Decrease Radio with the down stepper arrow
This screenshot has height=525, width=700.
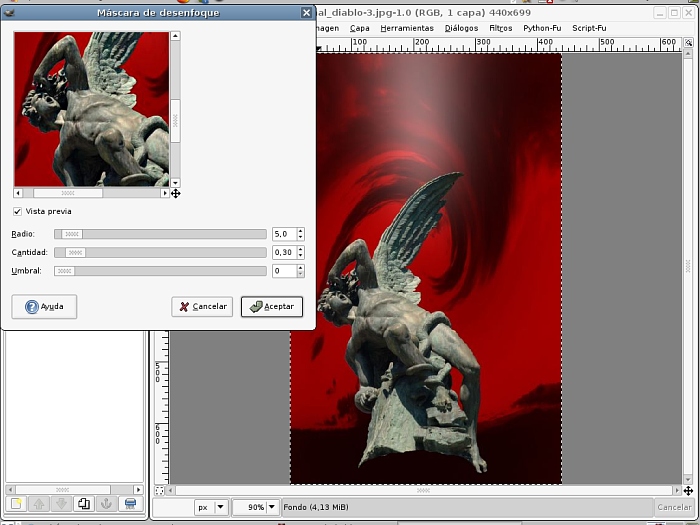point(301,238)
